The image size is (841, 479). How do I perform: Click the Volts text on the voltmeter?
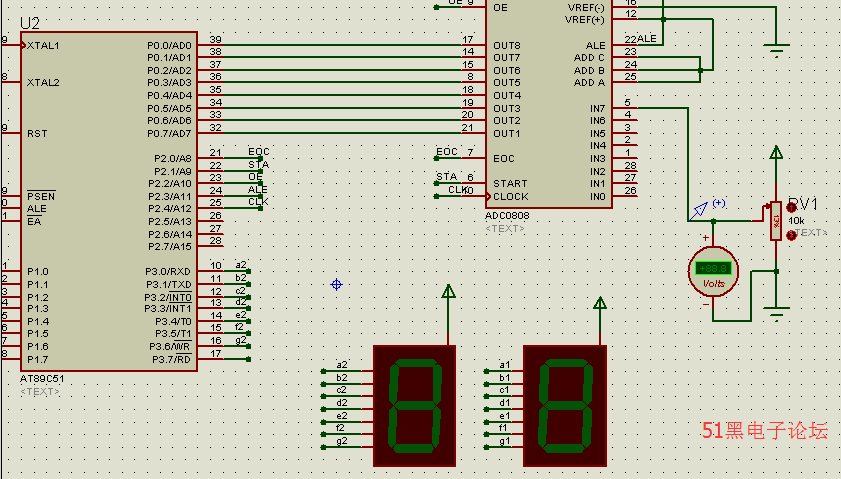point(713,283)
